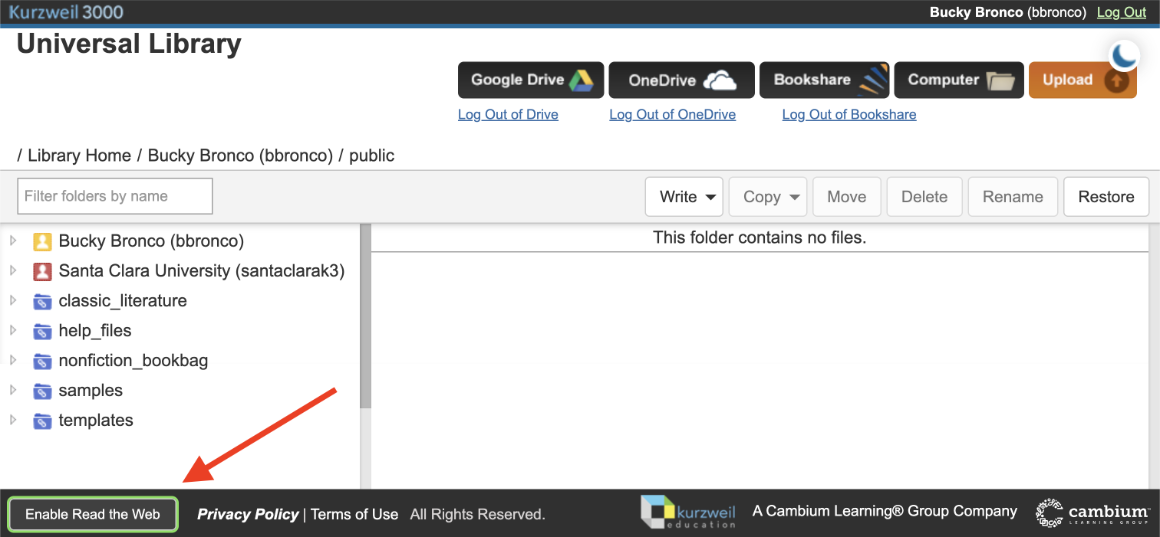
Task: Click the Universal Library heading
Action: pyautogui.click(x=129, y=44)
